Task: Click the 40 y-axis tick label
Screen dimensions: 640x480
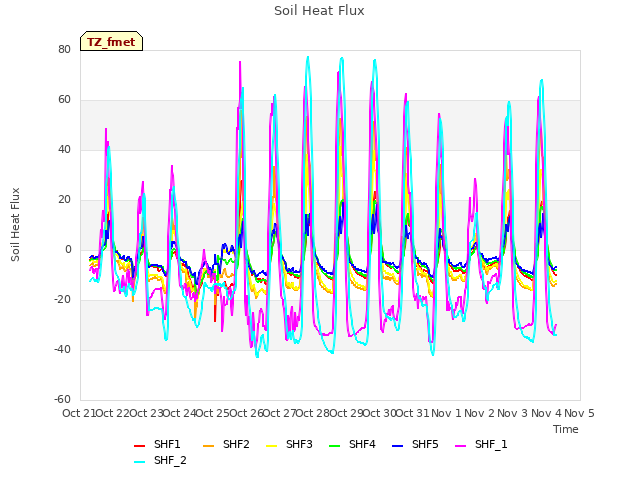Action: pyautogui.click(x=64, y=149)
